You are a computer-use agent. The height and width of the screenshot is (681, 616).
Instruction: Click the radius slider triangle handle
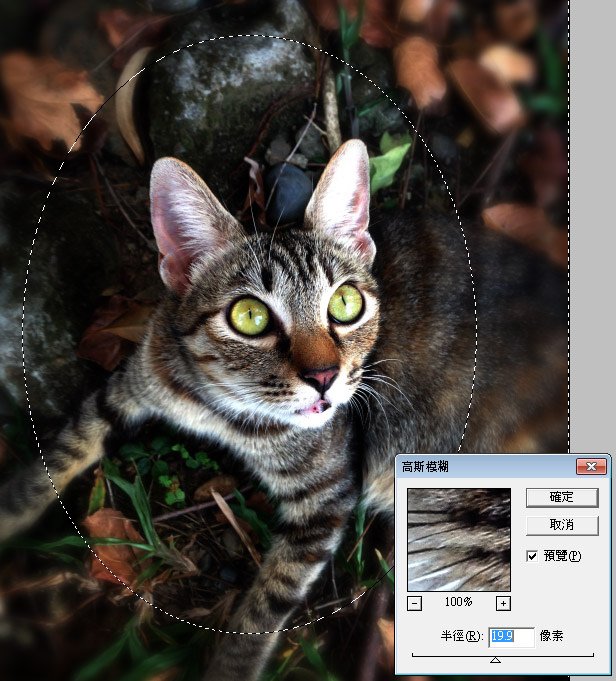coord(495,660)
